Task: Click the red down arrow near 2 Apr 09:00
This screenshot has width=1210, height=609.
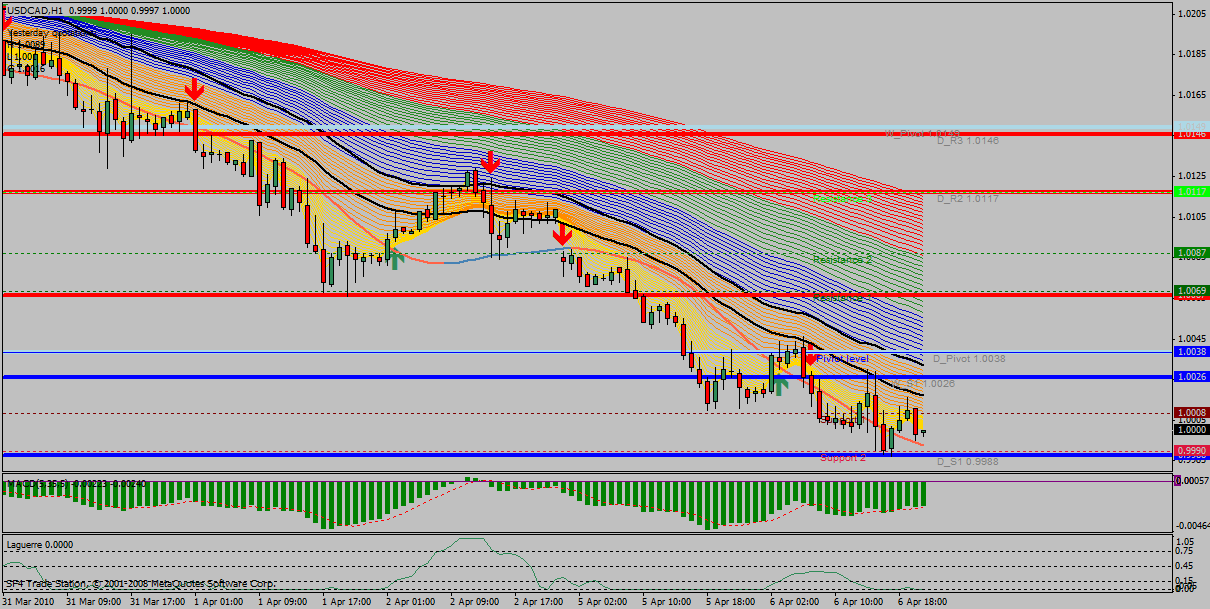Action: (490, 162)
